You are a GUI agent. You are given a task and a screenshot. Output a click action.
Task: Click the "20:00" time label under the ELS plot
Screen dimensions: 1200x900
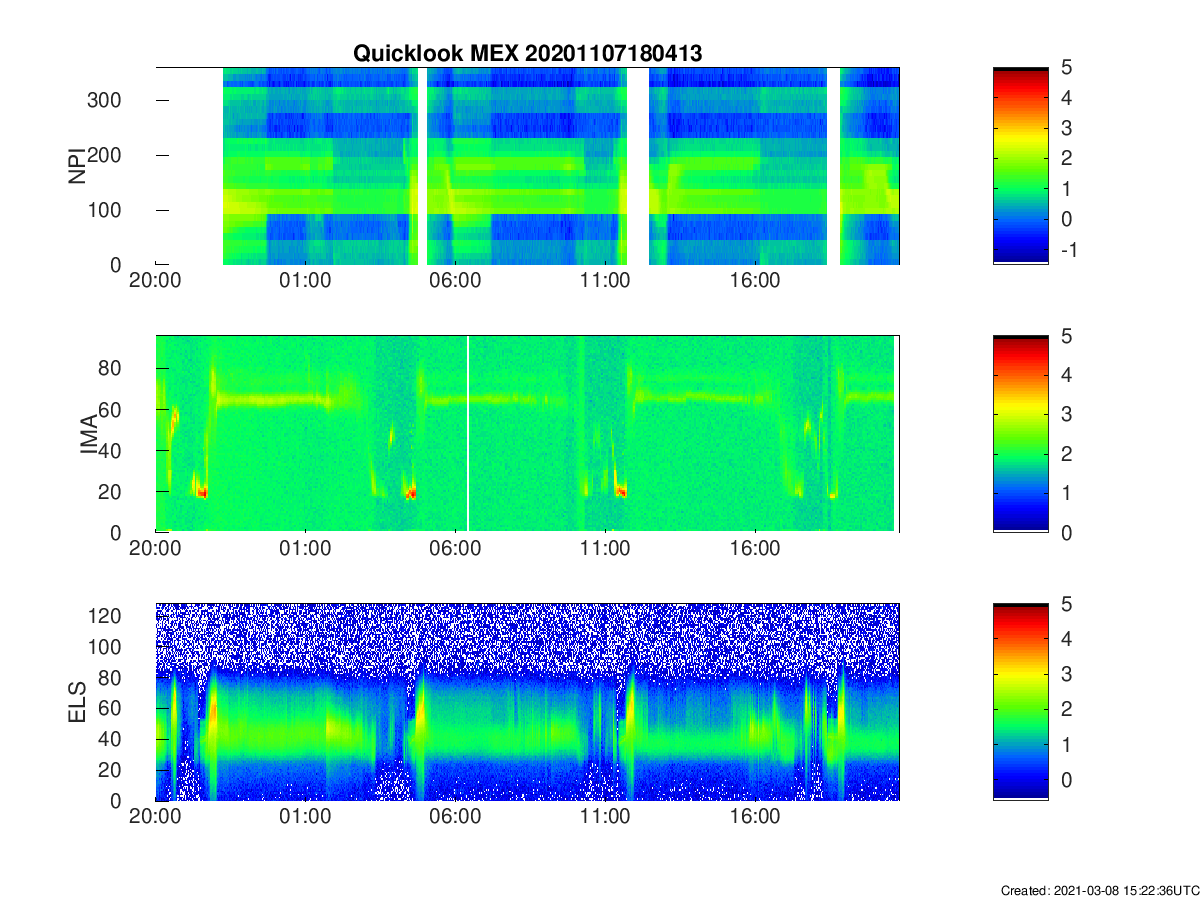click(156, 817)
